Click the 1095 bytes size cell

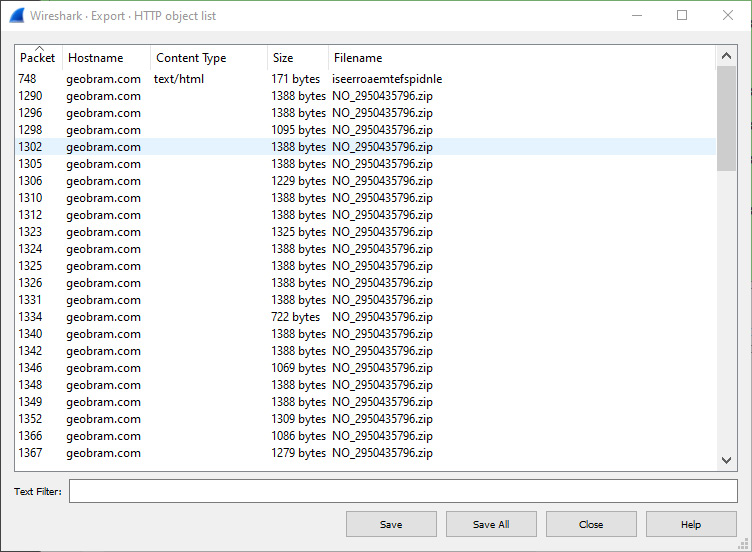point(298,130)
